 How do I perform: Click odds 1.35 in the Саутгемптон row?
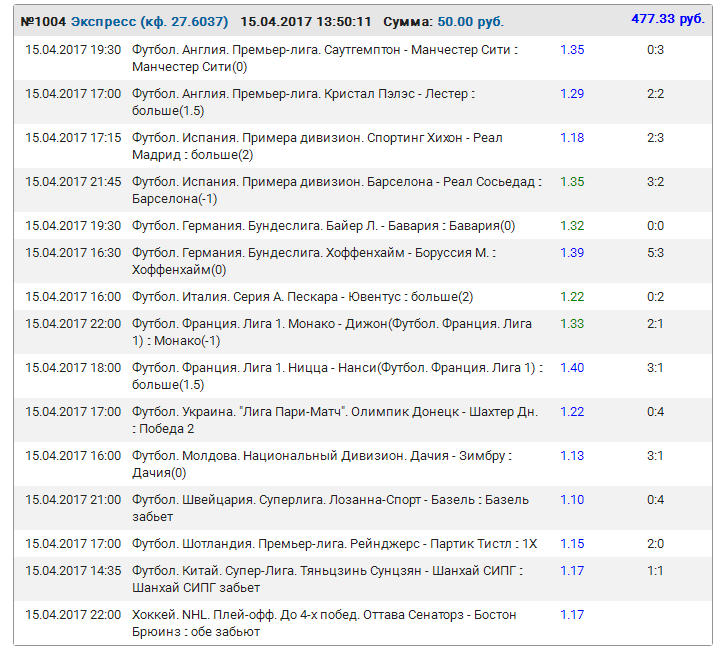[x=572, y=50]
